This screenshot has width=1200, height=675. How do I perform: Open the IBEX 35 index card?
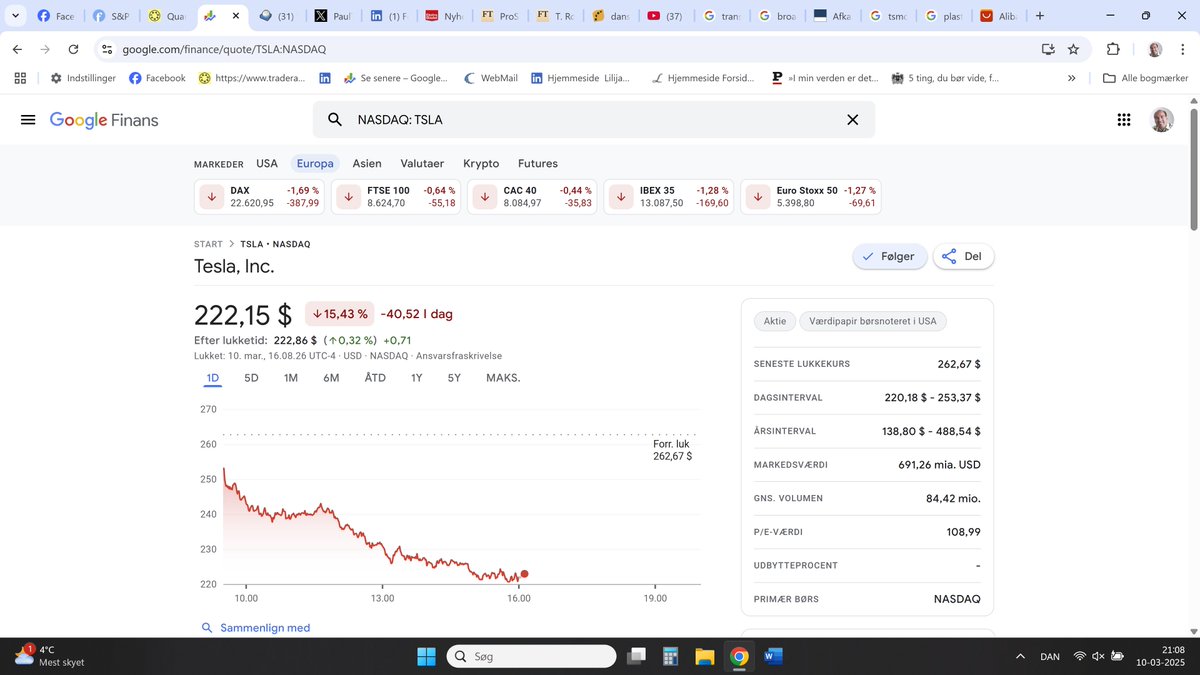pyautogui.click(x=669, y=197)
